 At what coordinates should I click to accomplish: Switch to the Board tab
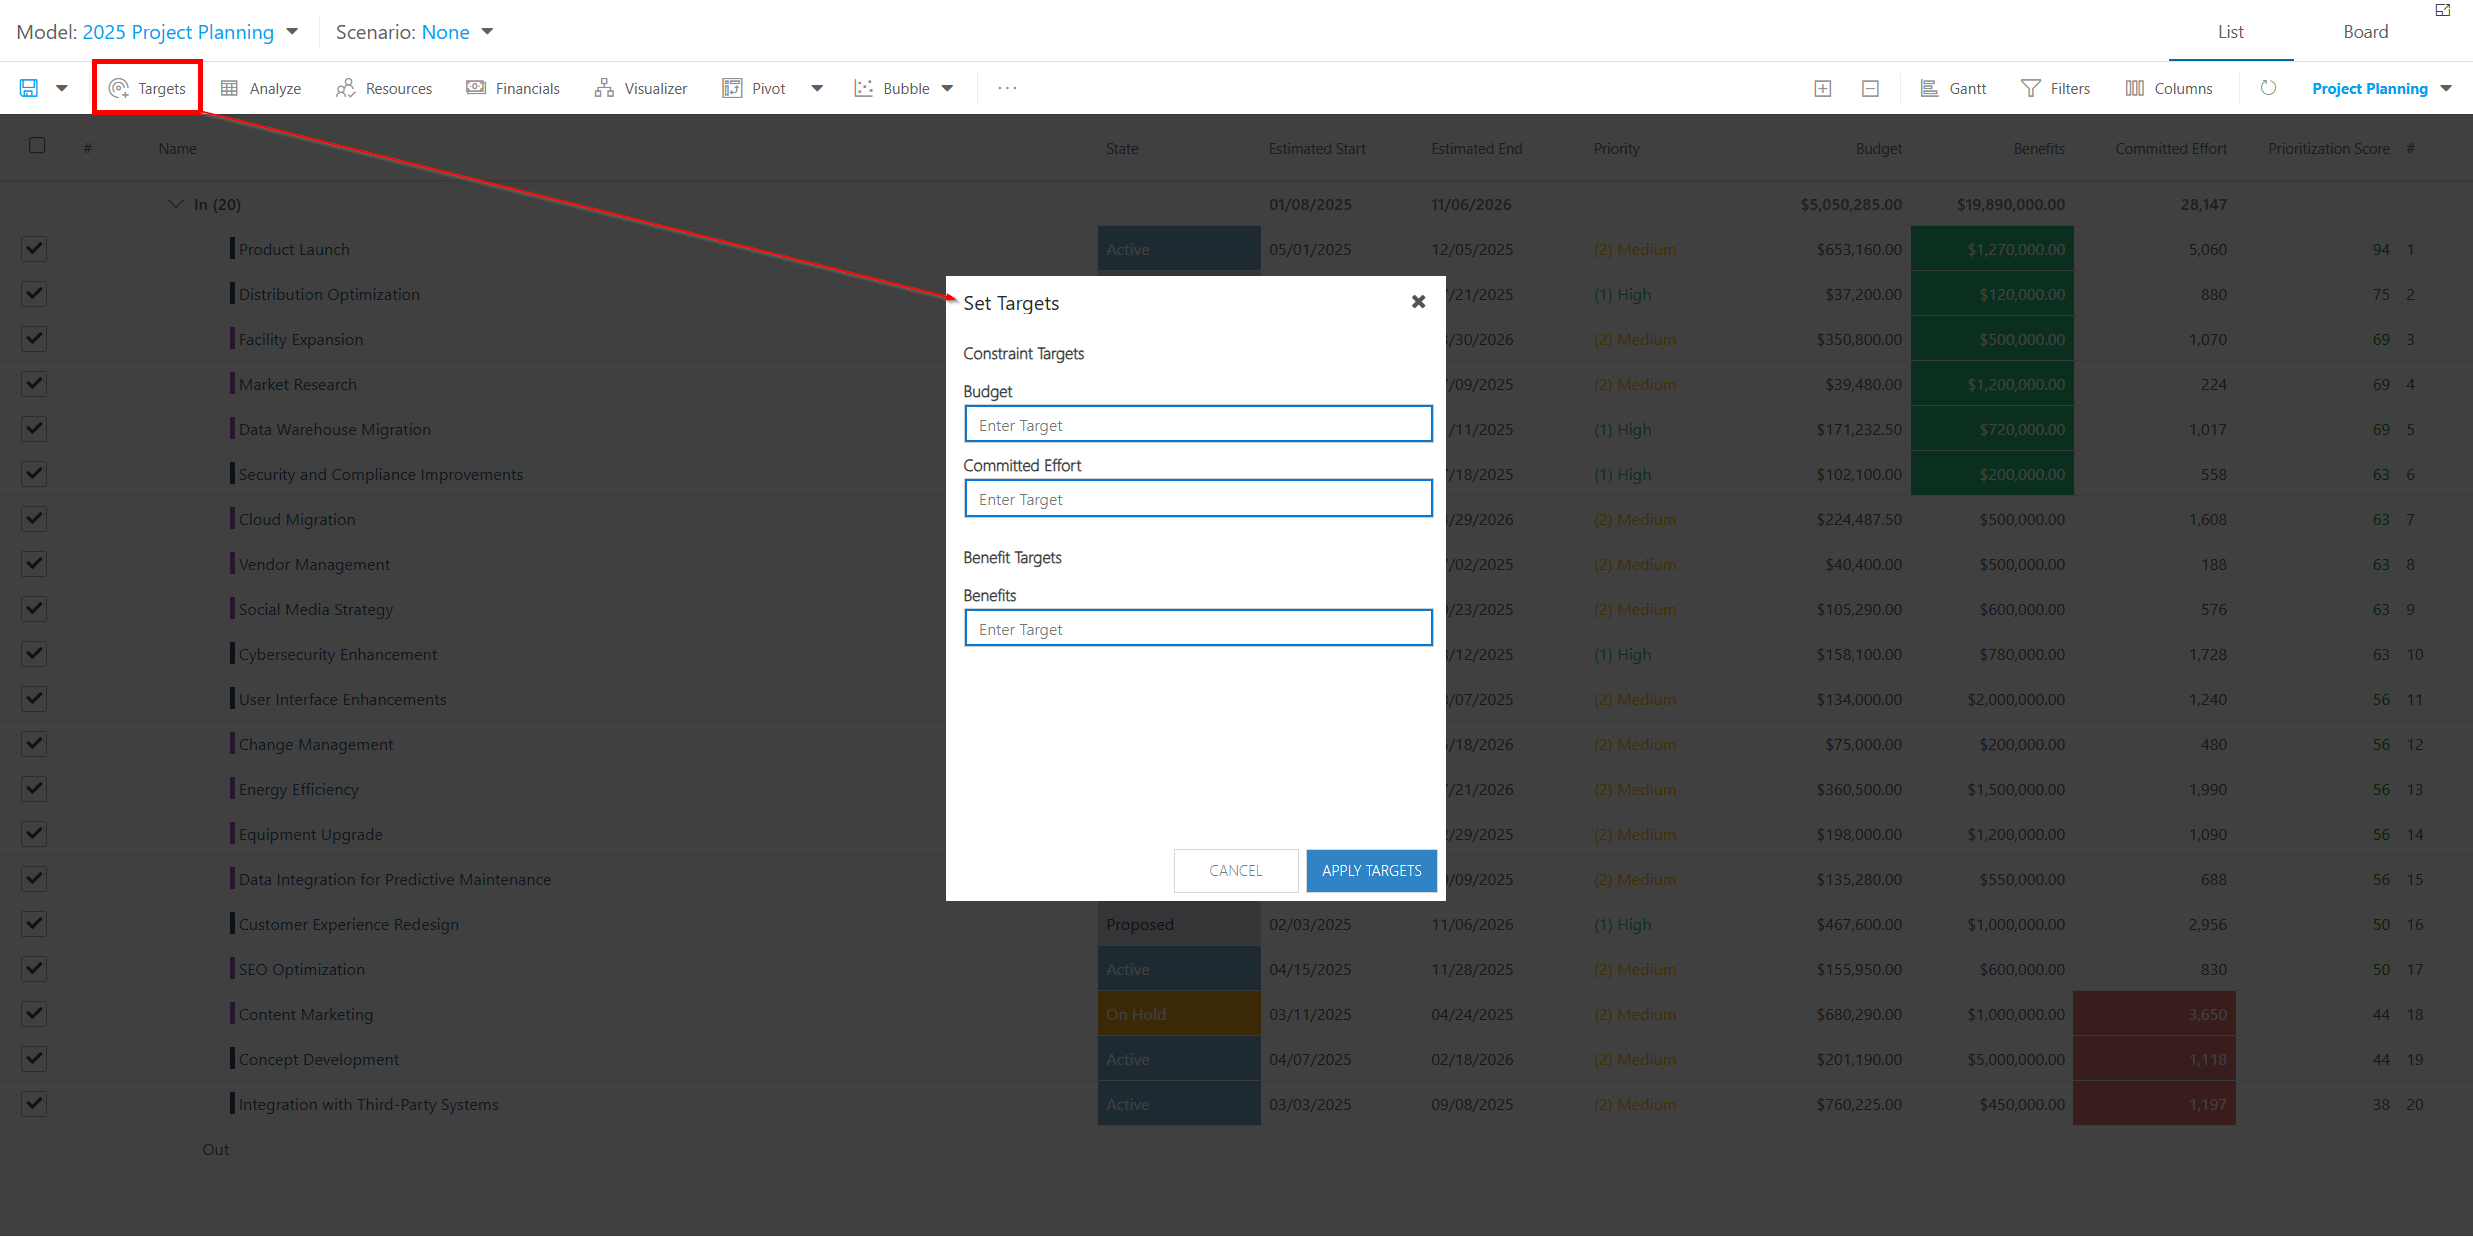pos(2365,32)
